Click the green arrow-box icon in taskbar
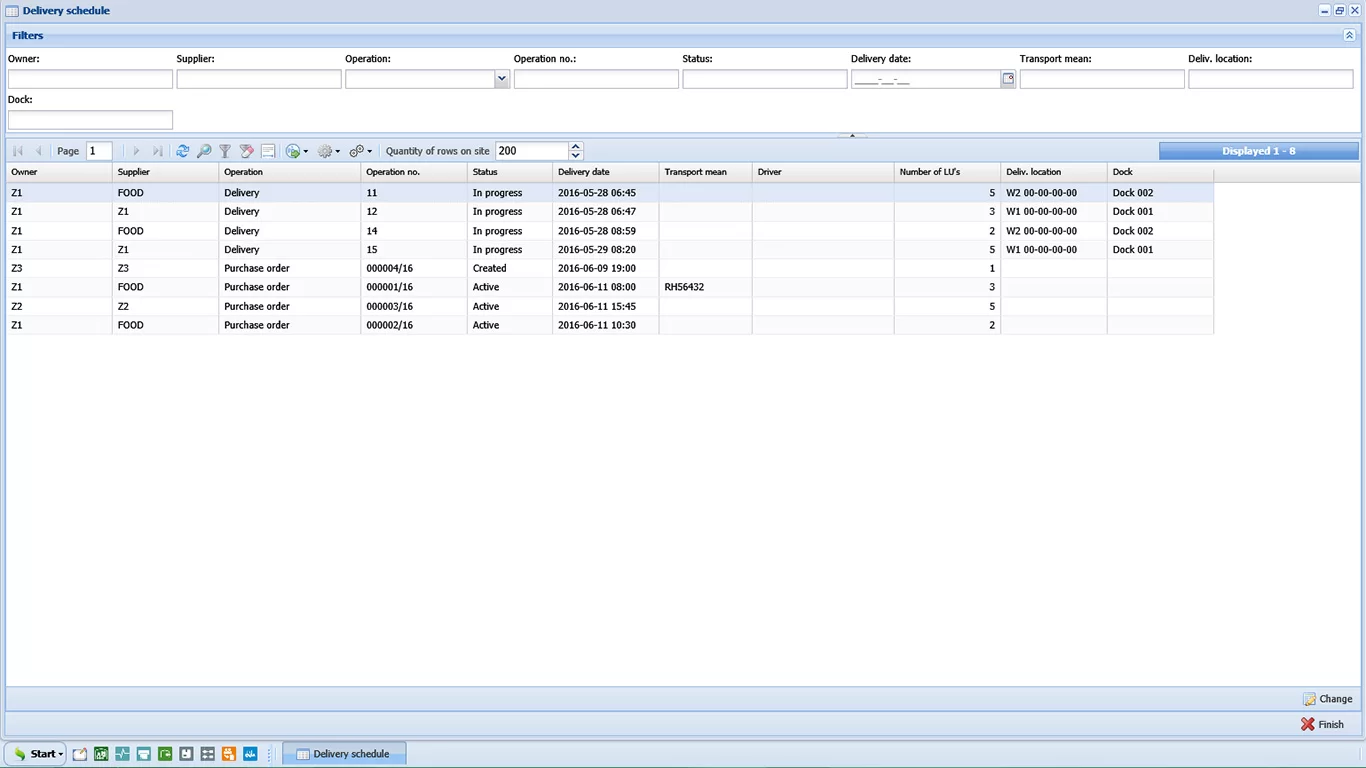1366x768 pixels. click(165, 754)
